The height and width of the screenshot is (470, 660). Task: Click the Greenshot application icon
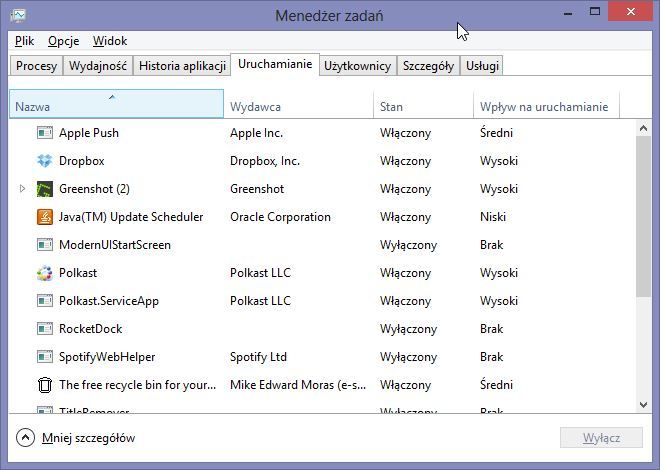pos(45,189)
